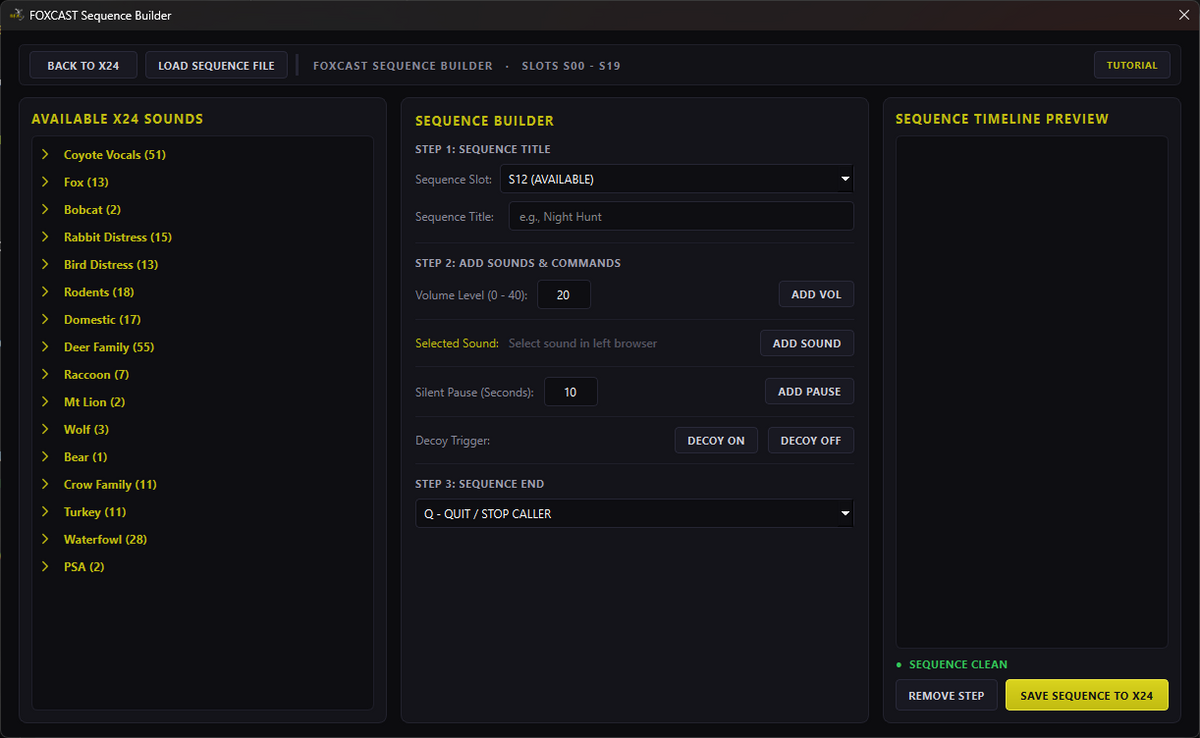This screenshot has width=1200, height=738.
Task: Select PSA (2) category
Action: pos(84,567)
